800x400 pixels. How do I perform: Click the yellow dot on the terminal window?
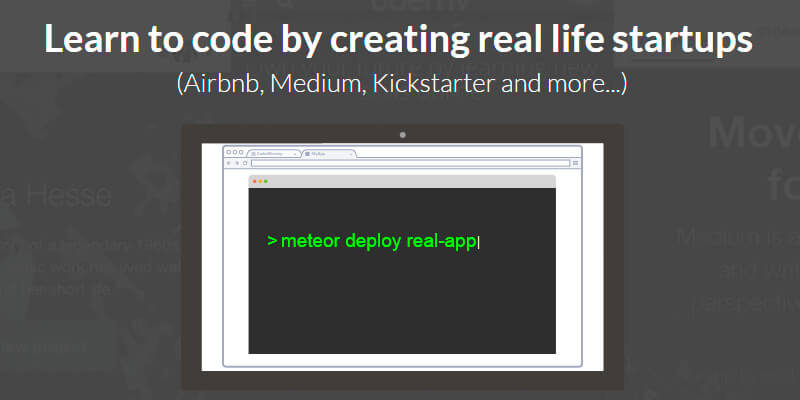click(260, 181)
